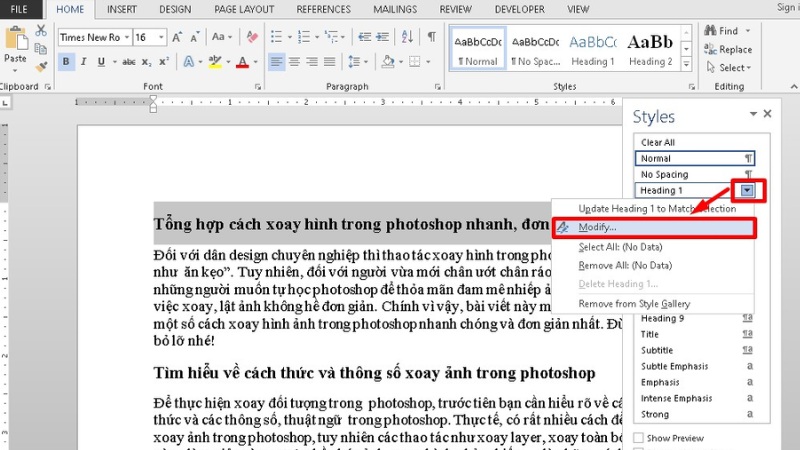Image resolution: width=800 pixels, height=450 pixels.
Task: Toggle Superscript formatting
Action: pyautogui.click(x=164, y=62)
